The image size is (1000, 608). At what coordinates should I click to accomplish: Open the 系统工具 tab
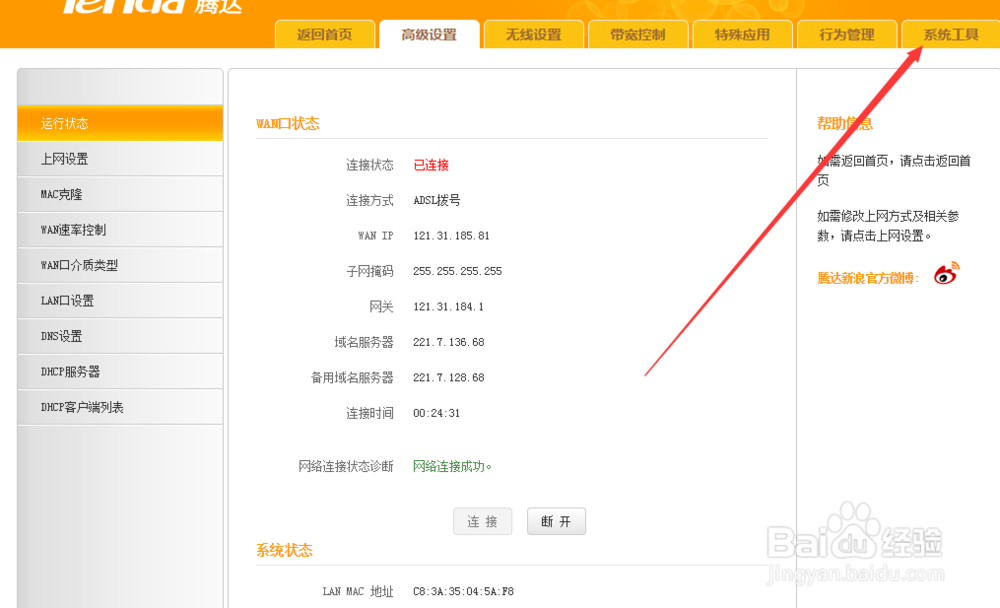950,33
